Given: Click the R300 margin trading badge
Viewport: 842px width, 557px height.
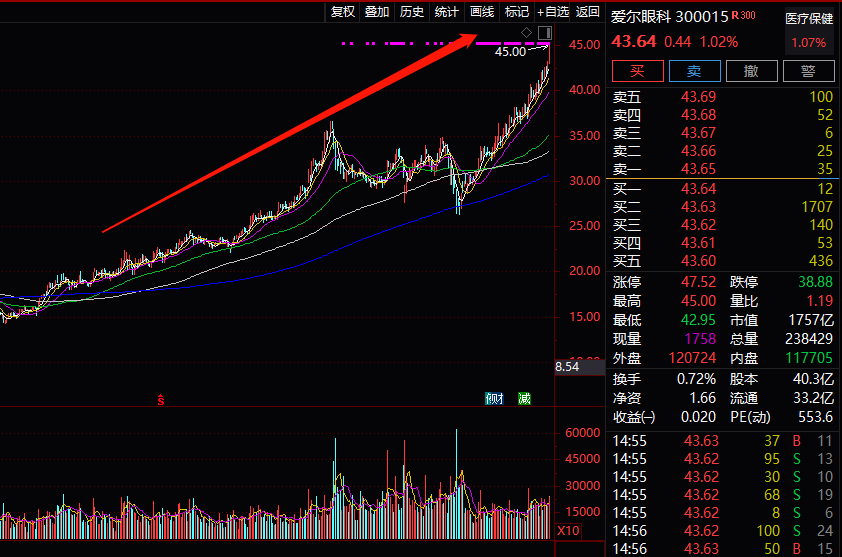Looking at the screenshot, I should 743,16.
